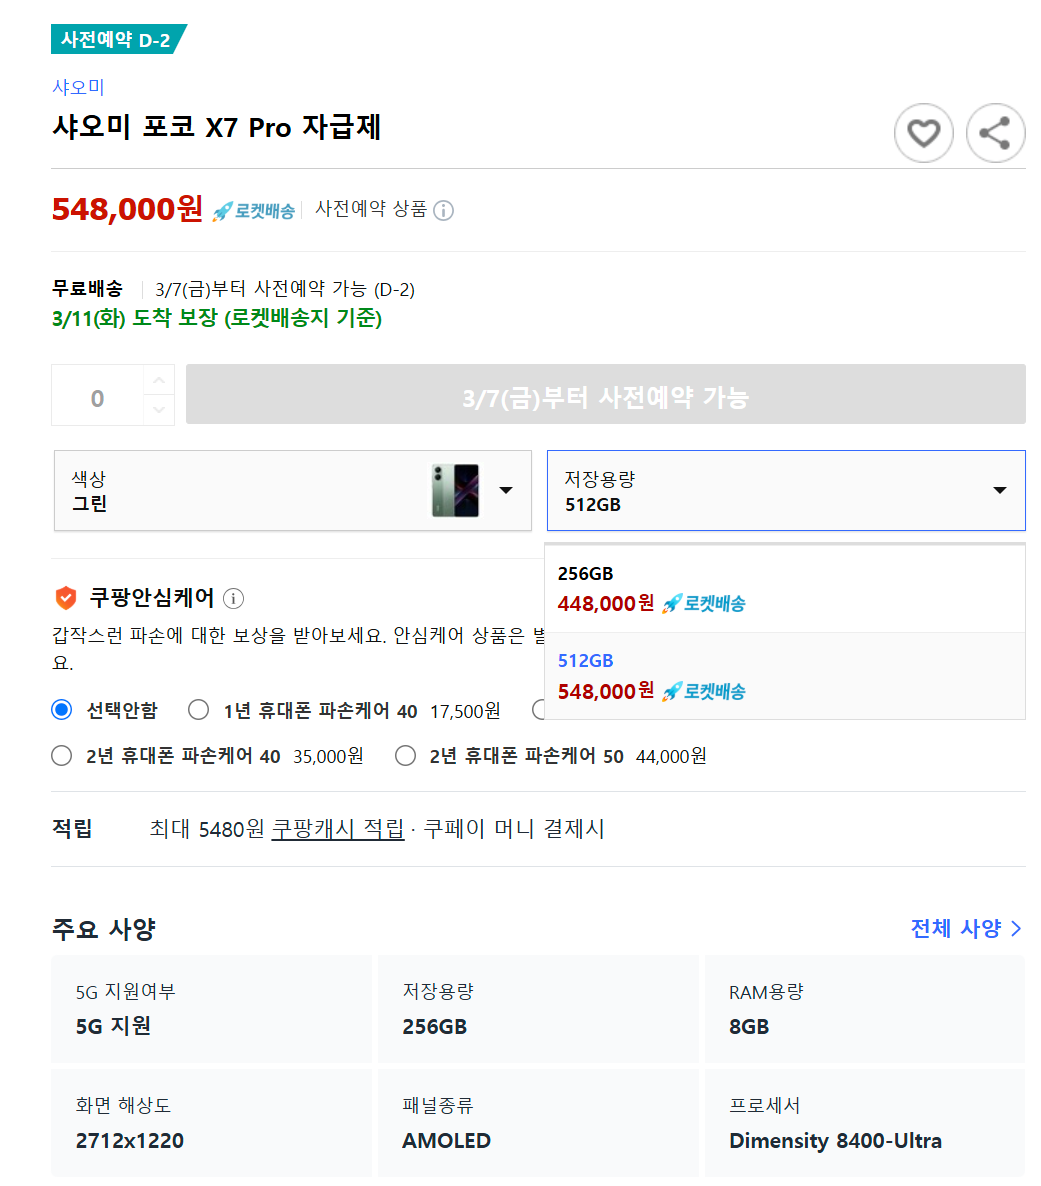The height and width of the screenshot is (1186, 1041).
Task: Pick the 256GB 448,000원 storage option
Action: pyautogui.click(x=785, y=588)
